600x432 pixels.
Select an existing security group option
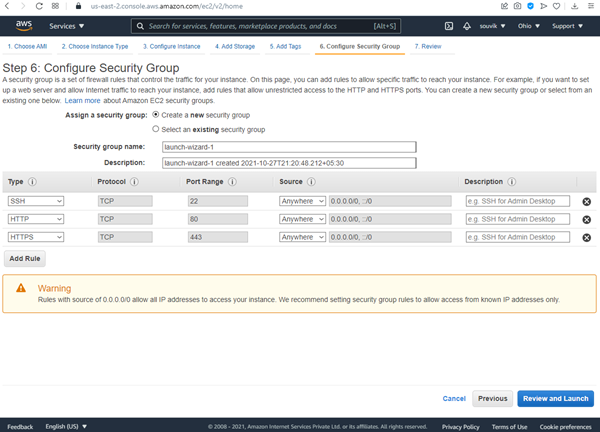[156, 129]
